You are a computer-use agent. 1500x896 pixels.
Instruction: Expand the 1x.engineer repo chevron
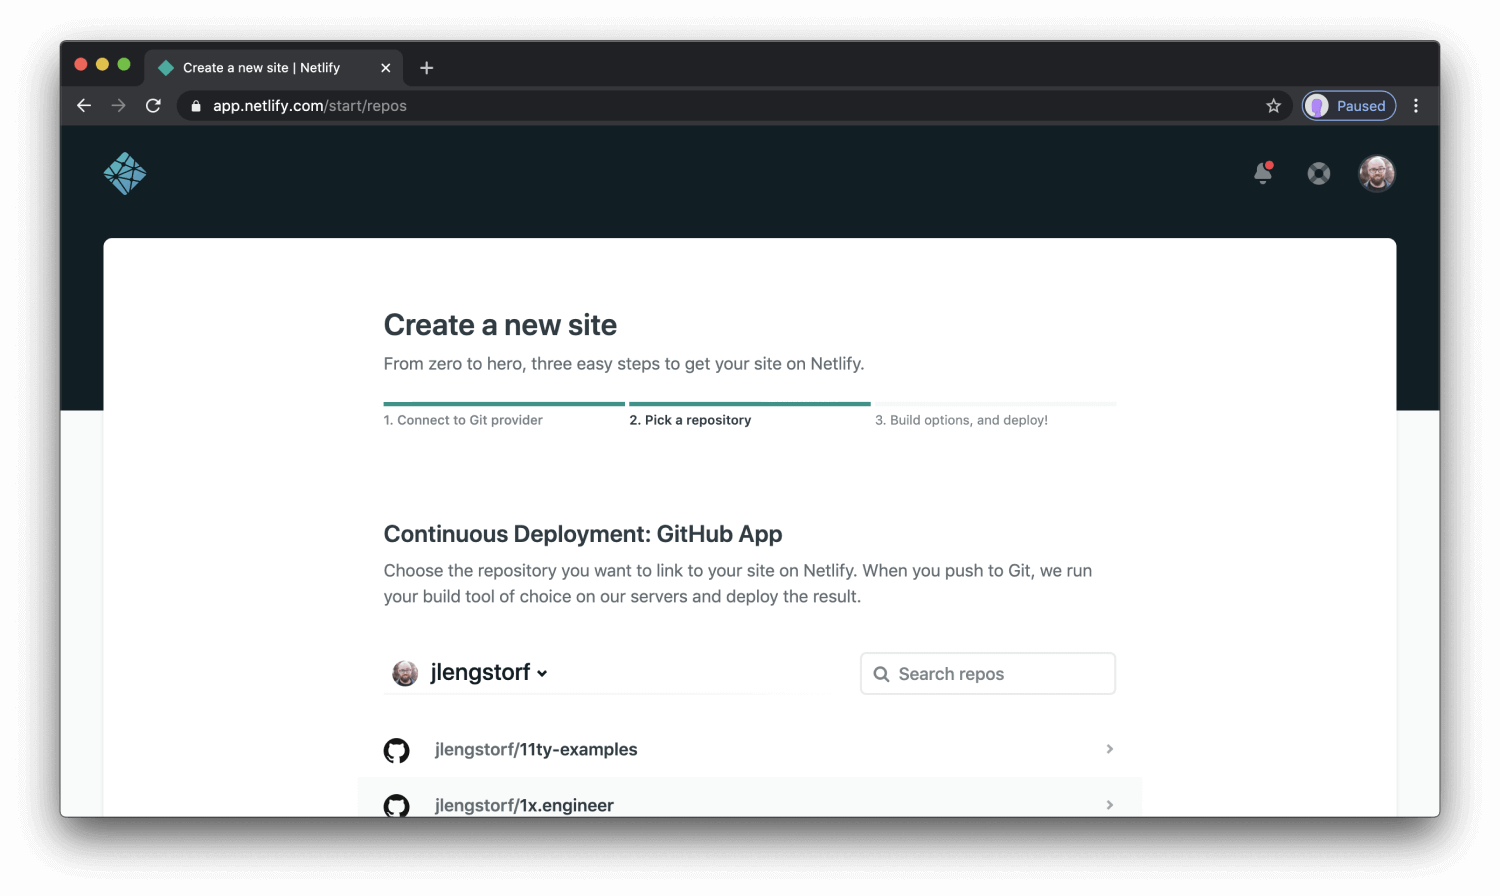tap(1109, 805)
